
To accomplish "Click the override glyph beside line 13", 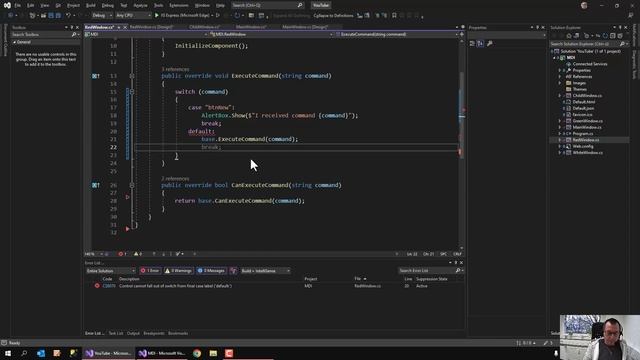I will point(96,76).
